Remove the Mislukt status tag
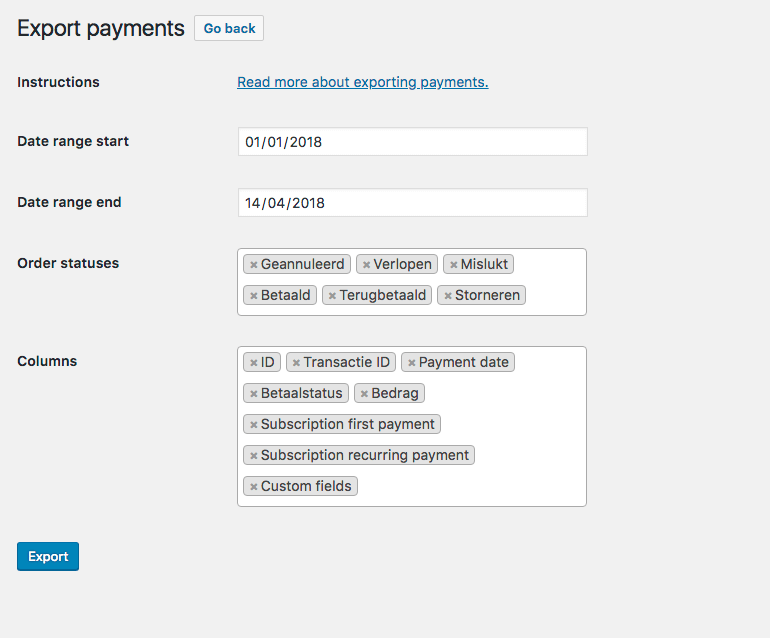 (x=453, y=265)
